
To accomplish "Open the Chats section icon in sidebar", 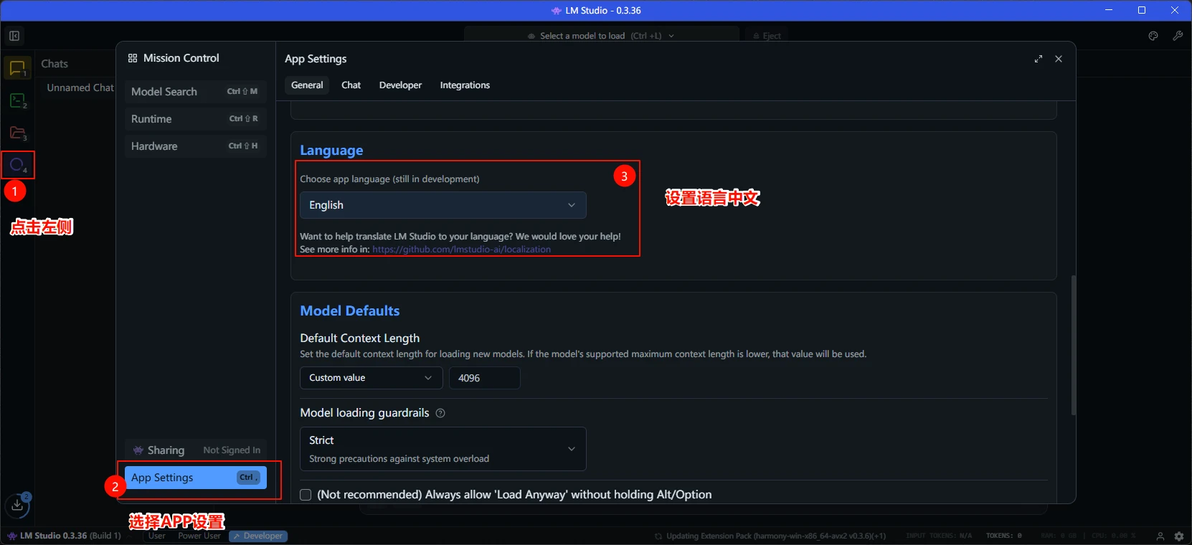I will point(17,69).
